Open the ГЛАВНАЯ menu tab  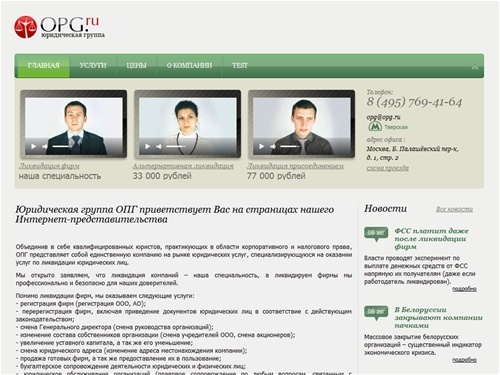coord(43,66)
